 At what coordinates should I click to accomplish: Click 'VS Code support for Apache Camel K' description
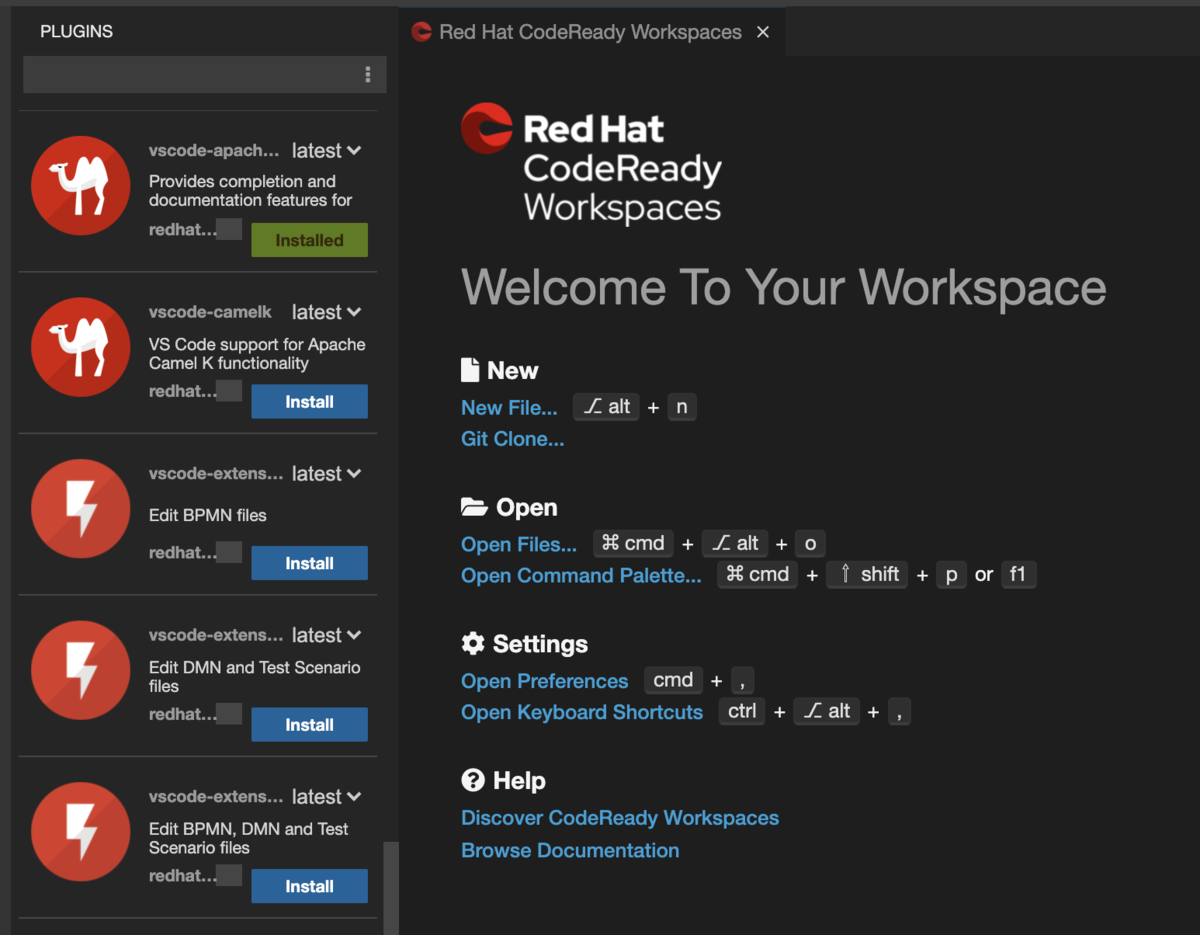click(x=257, y=354)
